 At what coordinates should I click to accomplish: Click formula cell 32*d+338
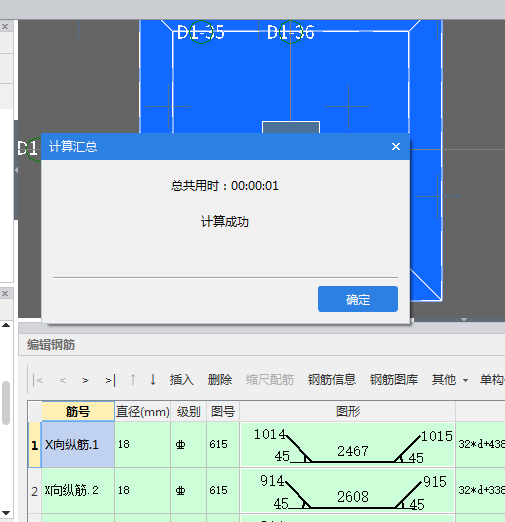(x=480, y=491)
